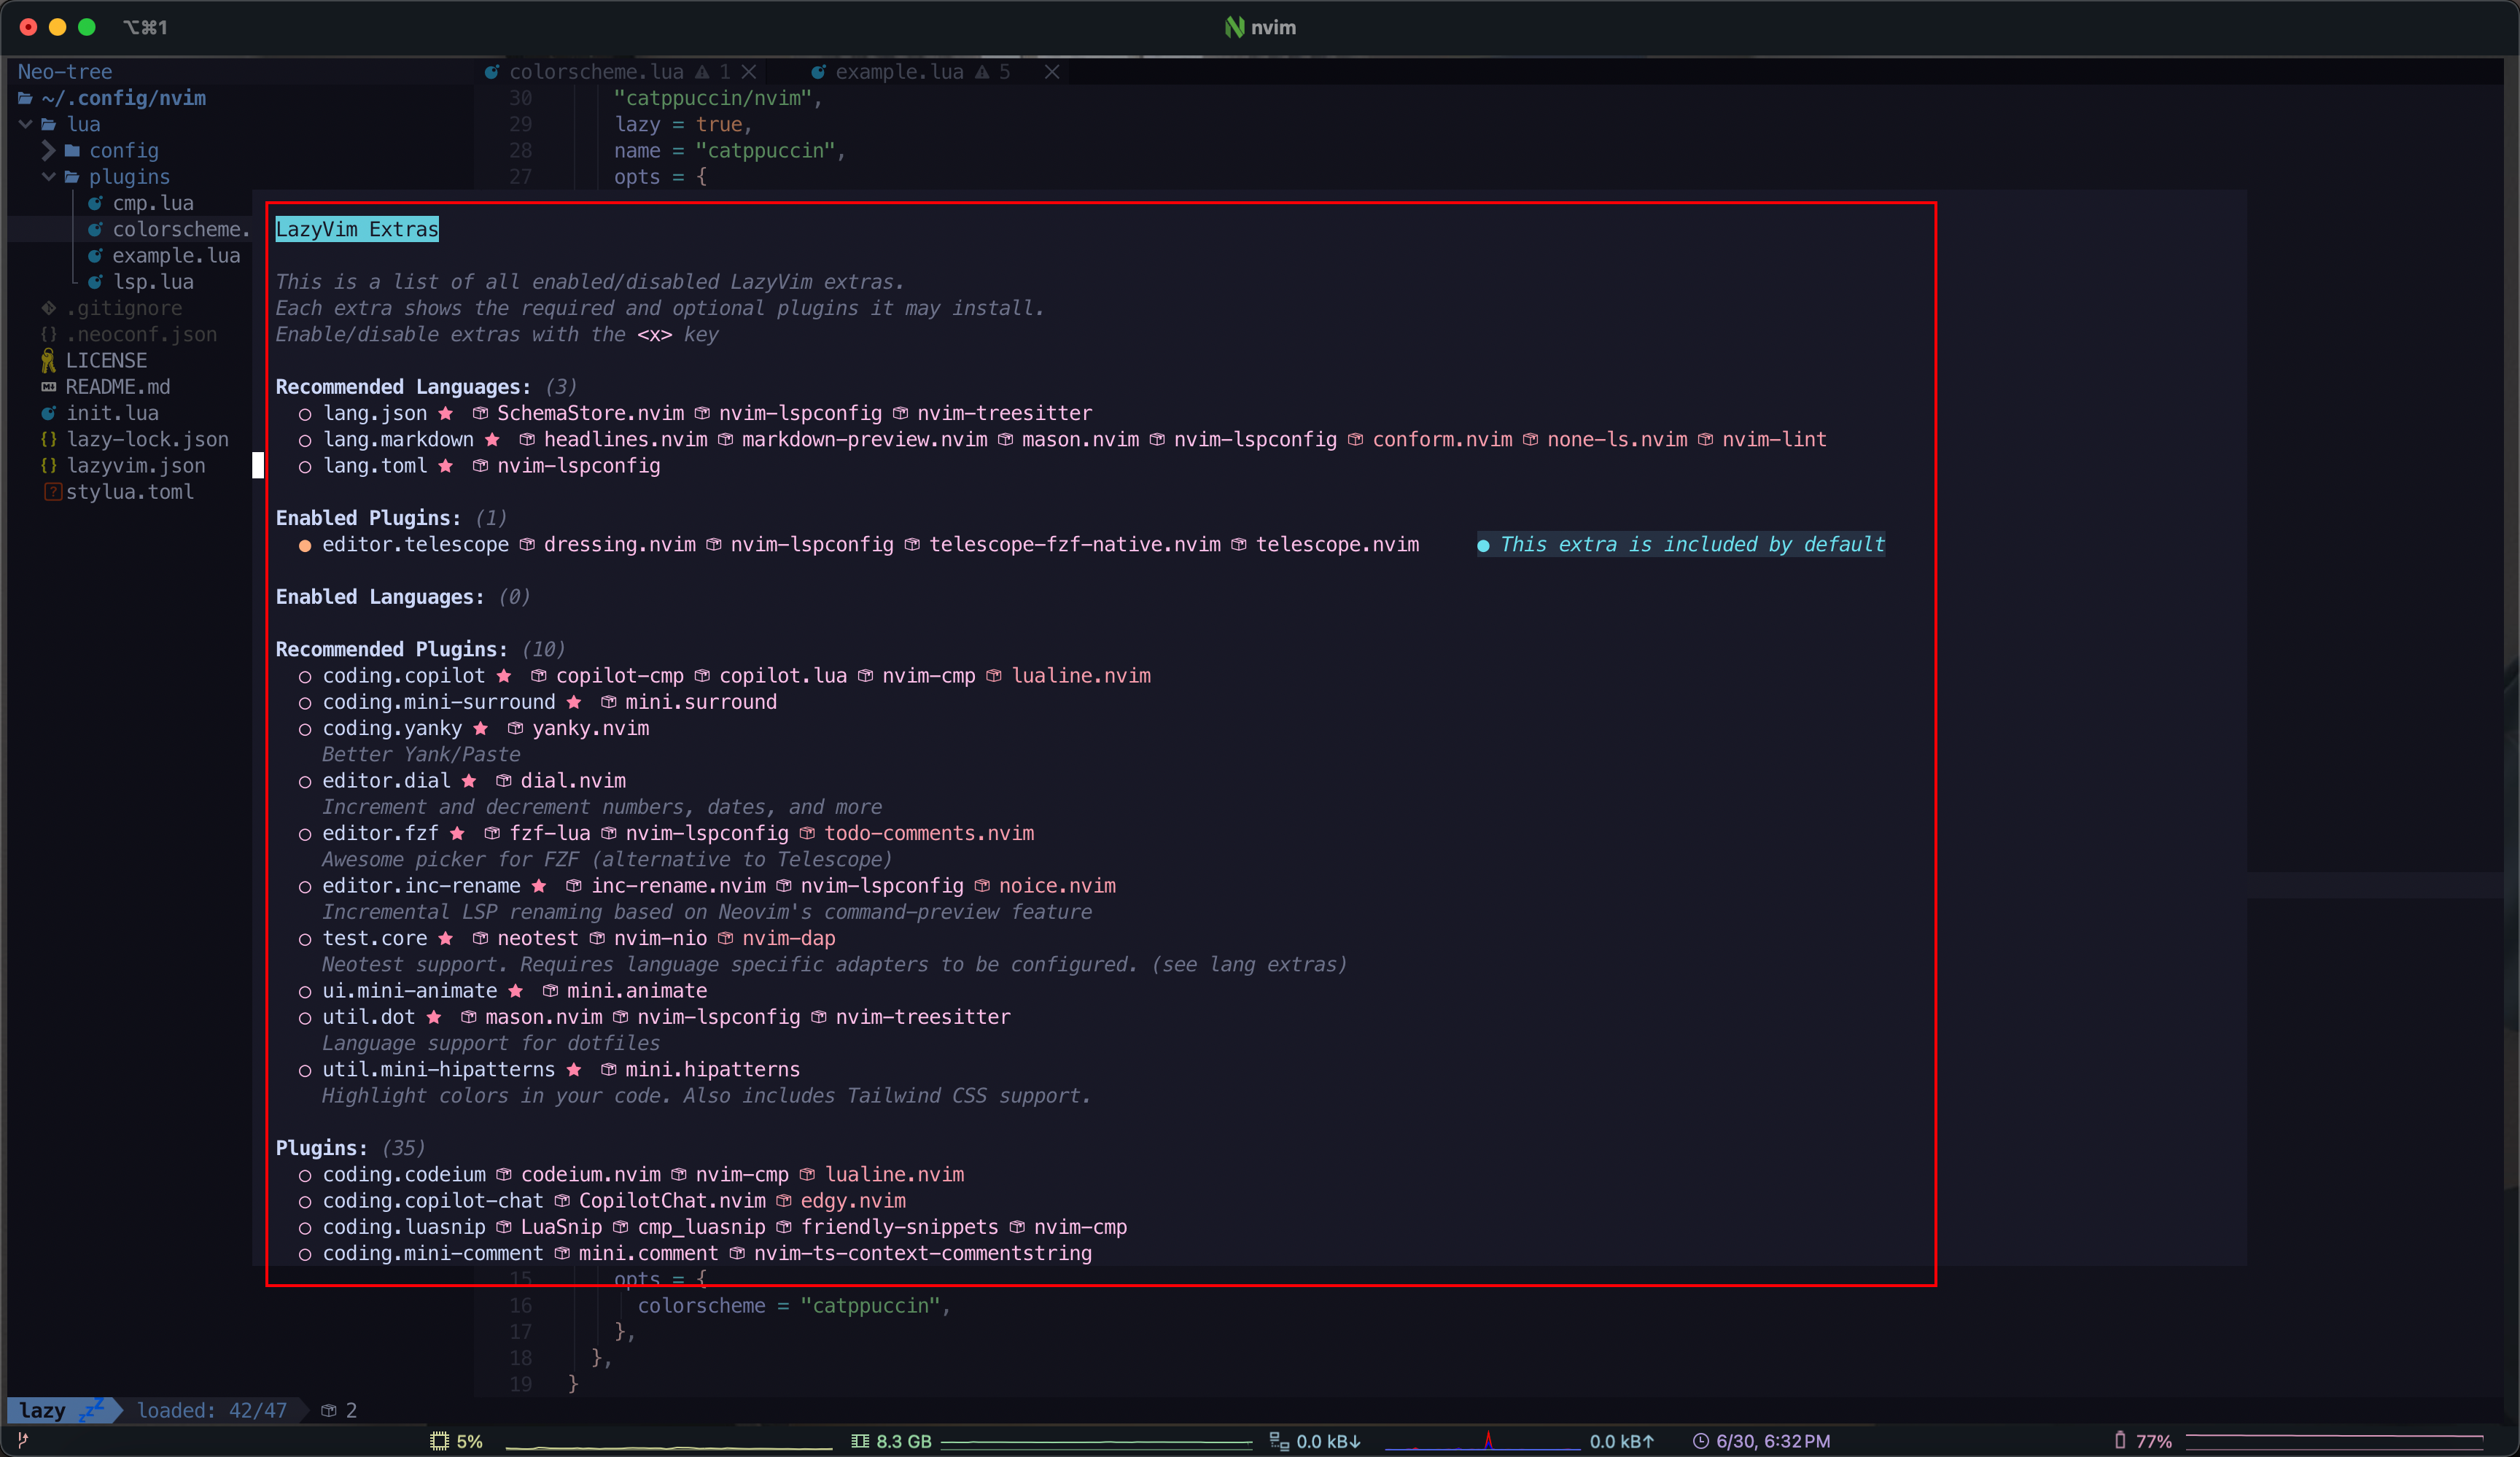The image size is (2520, 1457).
Task: Enable the util.dot extra circle
Action: (x=305, y=1018)
